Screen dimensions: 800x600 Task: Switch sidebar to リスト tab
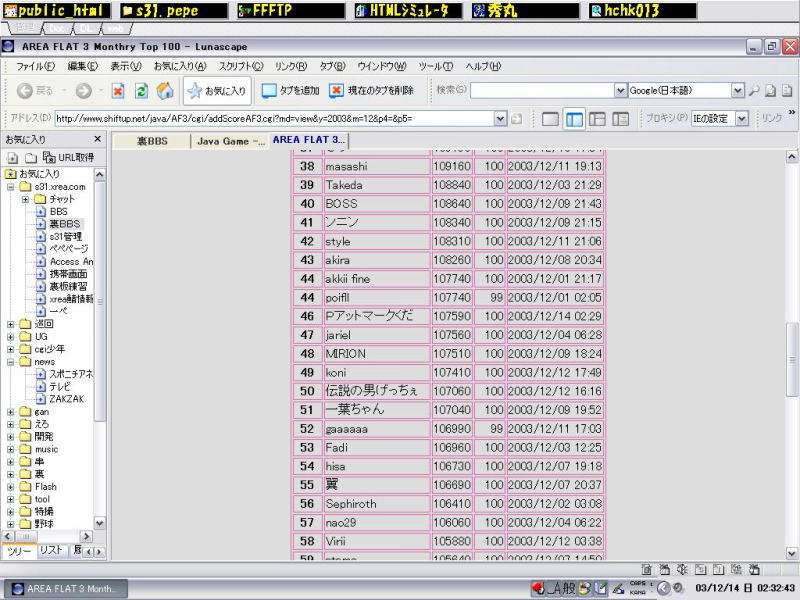tap(52, 551)
